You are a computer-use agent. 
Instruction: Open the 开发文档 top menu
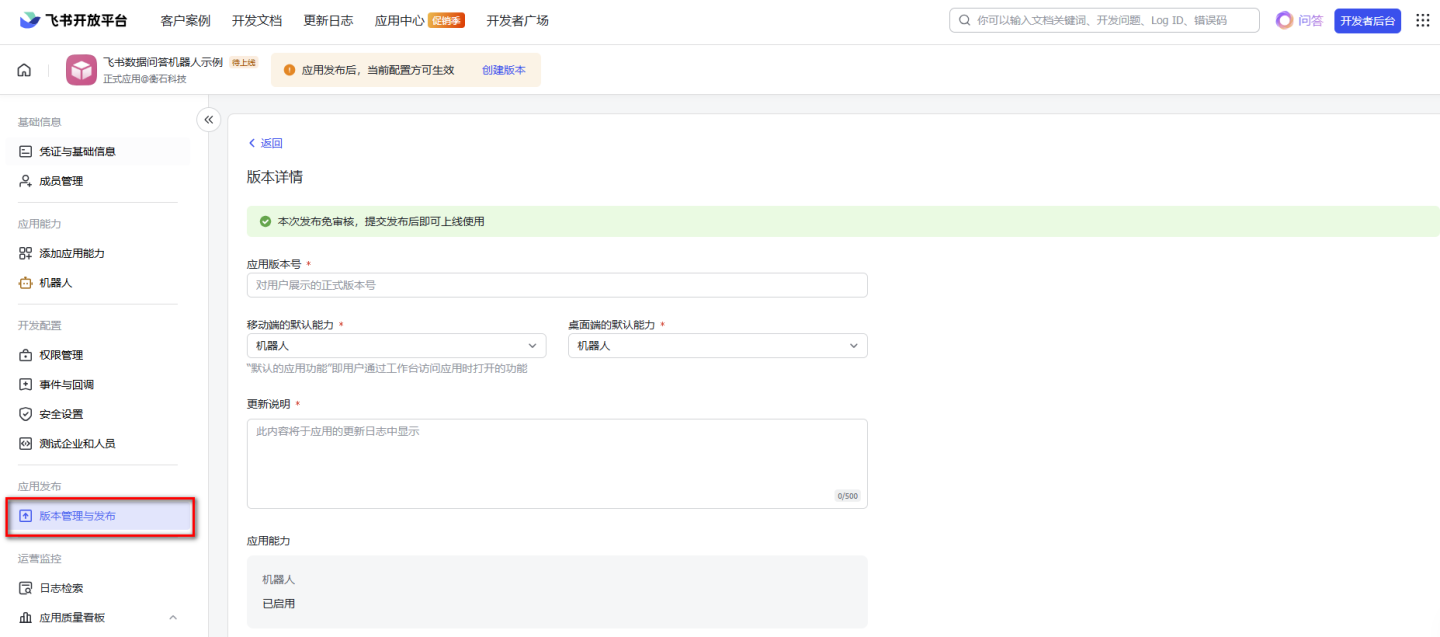pyautogui.click(x=256, y=21)
